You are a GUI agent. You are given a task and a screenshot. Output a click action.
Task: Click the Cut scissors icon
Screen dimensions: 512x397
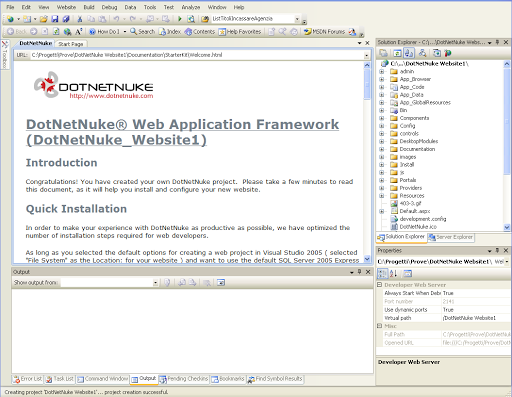[x=80, y=19]
